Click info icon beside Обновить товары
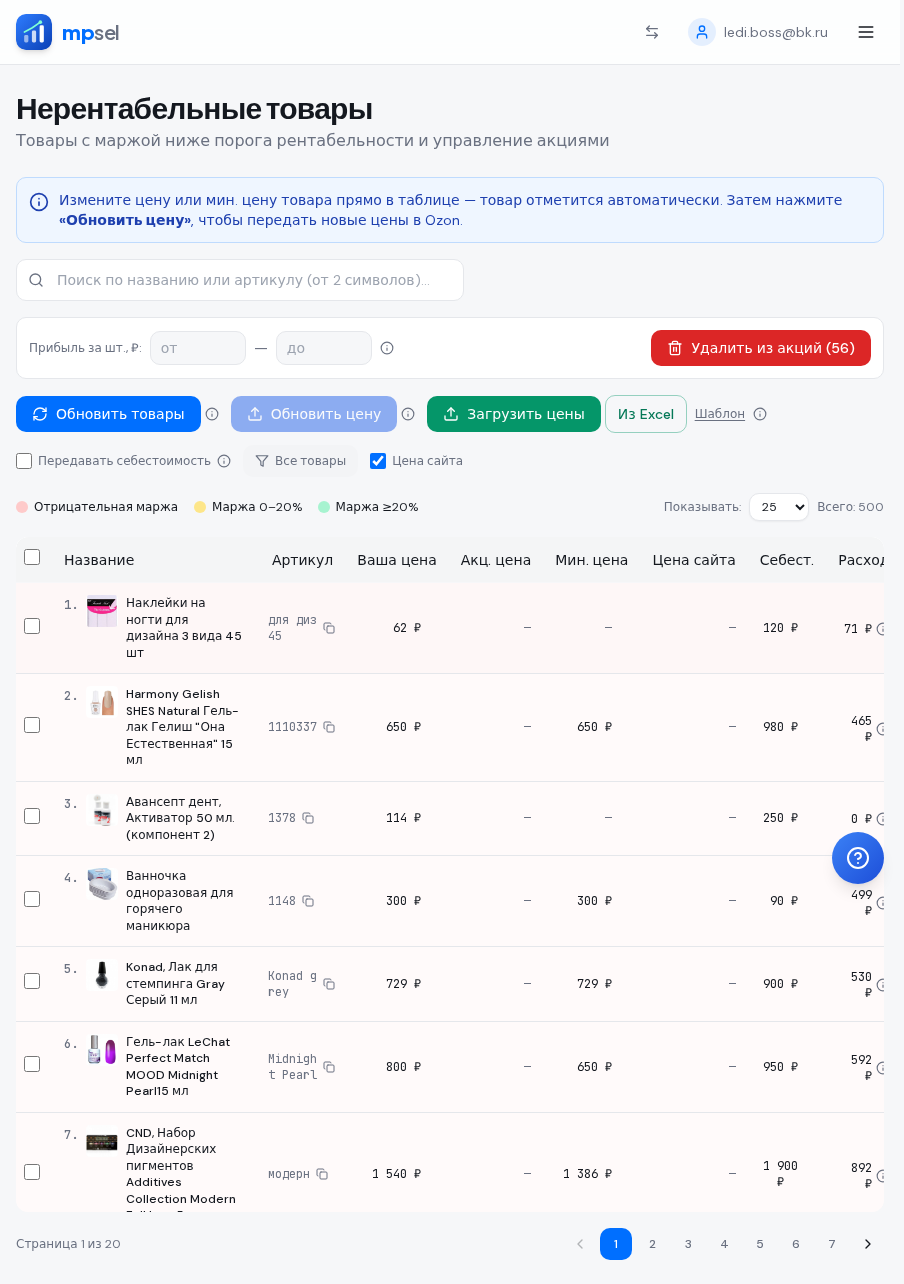This screenshot has width=904, height=1284. [212, 414]
